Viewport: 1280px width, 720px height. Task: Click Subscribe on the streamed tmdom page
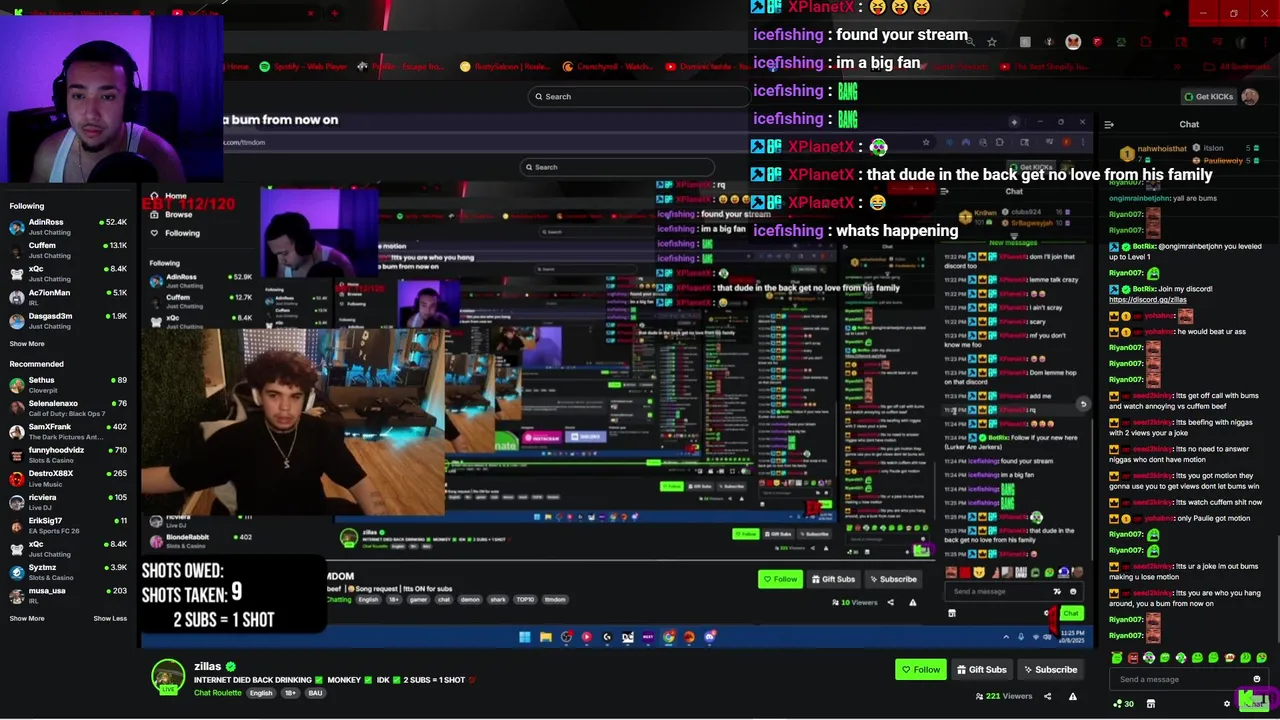[x=892, y=579]
